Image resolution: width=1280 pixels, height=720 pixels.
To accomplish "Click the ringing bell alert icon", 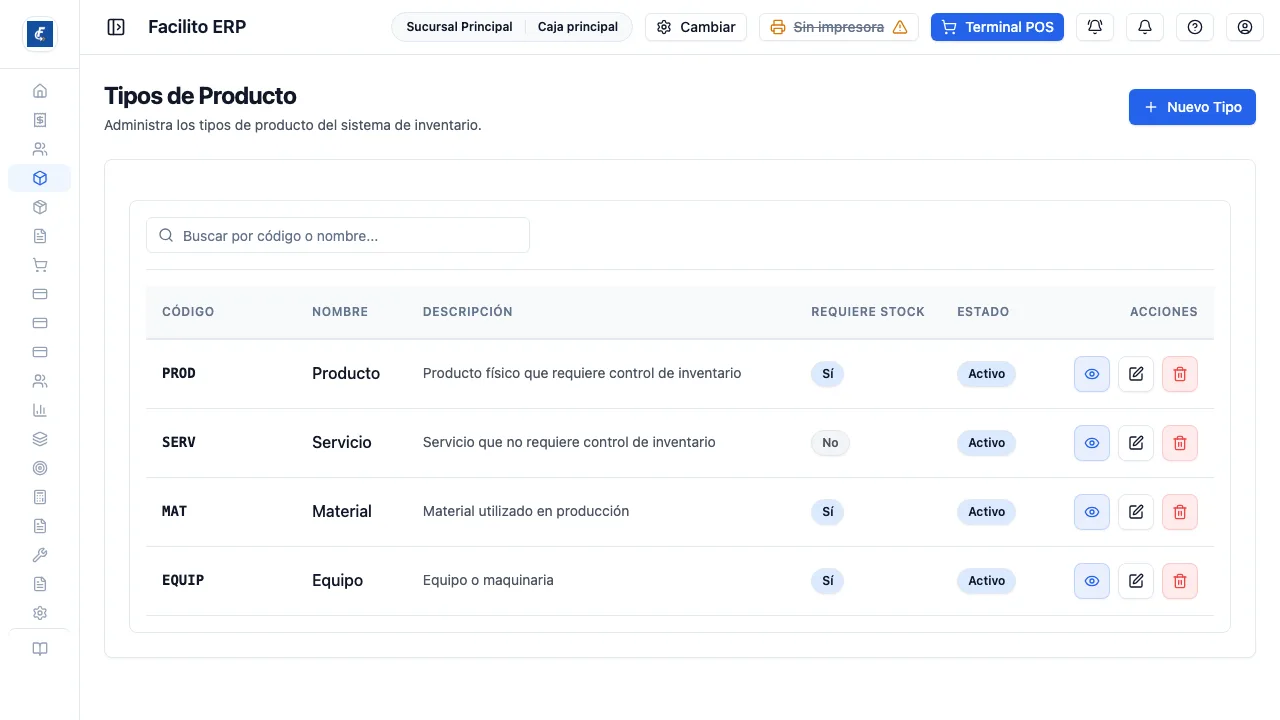I will tap(1095, 27).
